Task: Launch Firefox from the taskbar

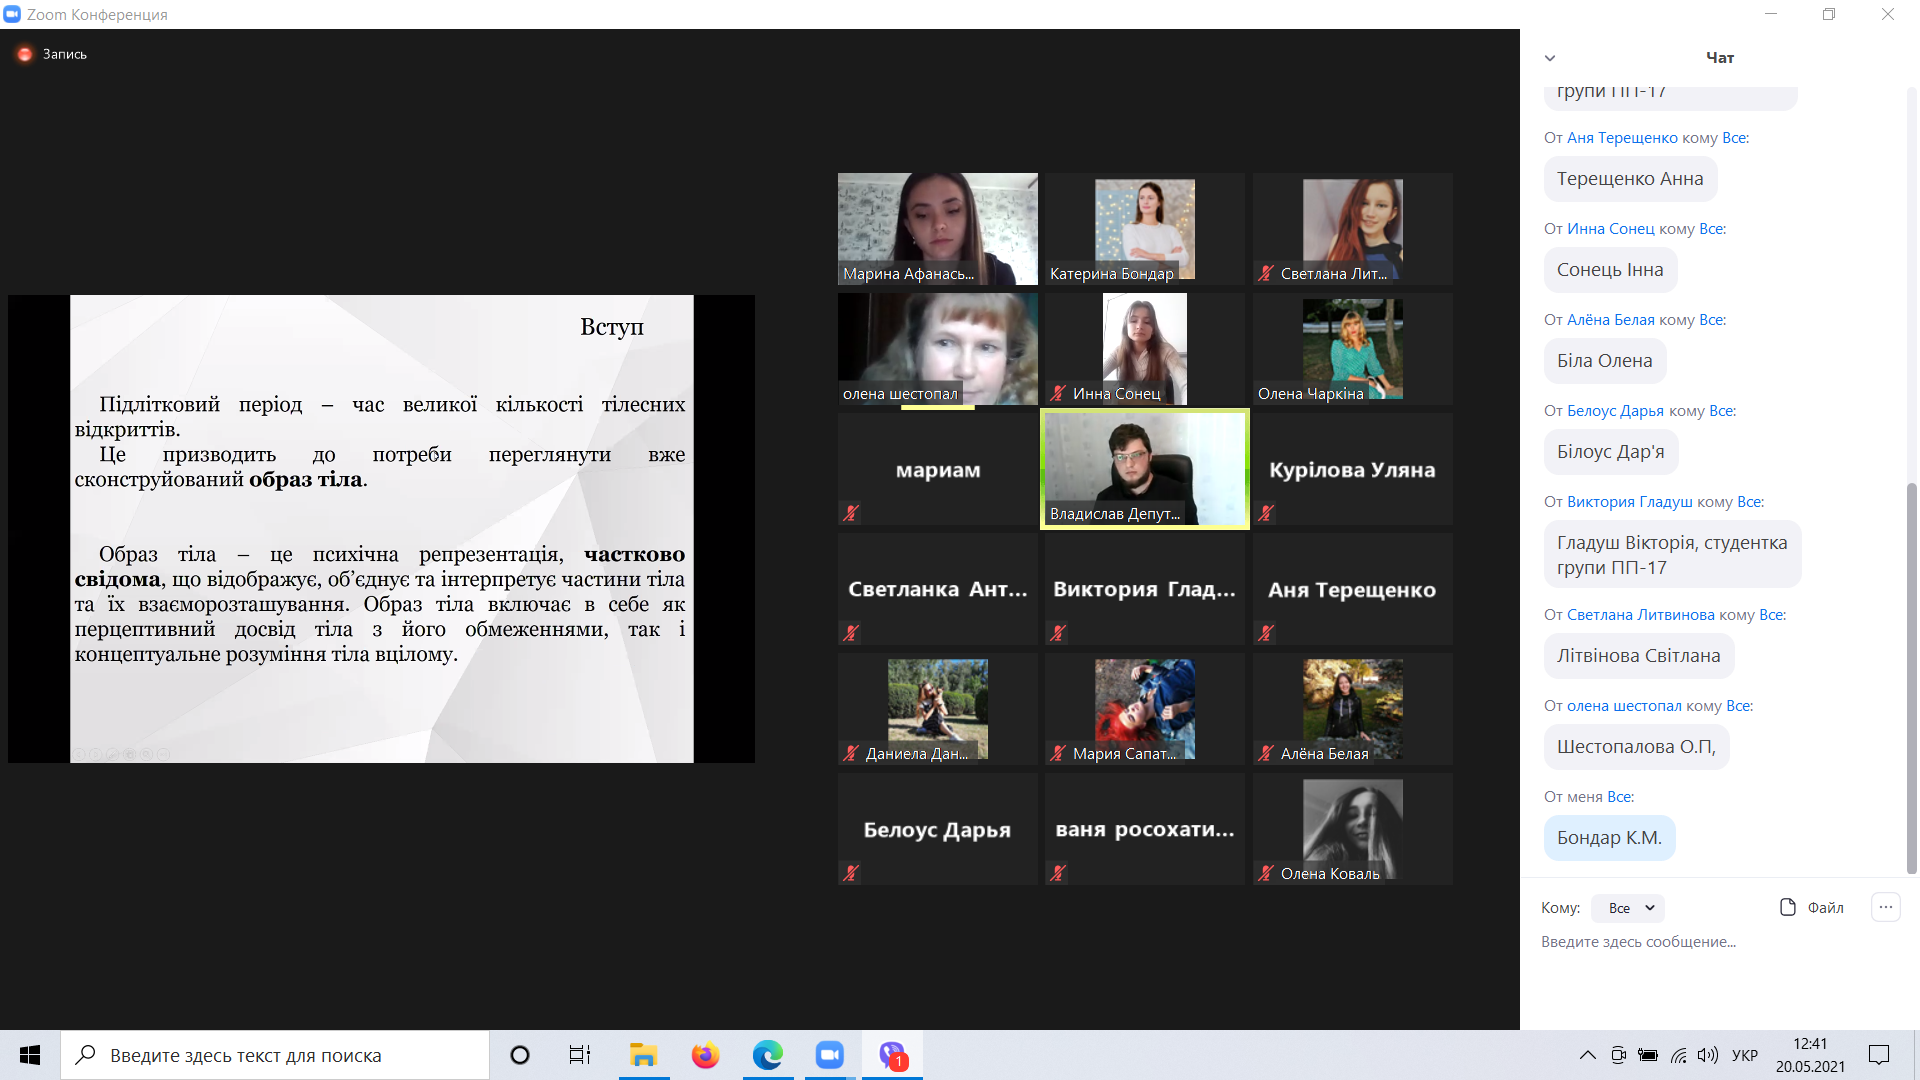Action: click(x=705, y=1055)
